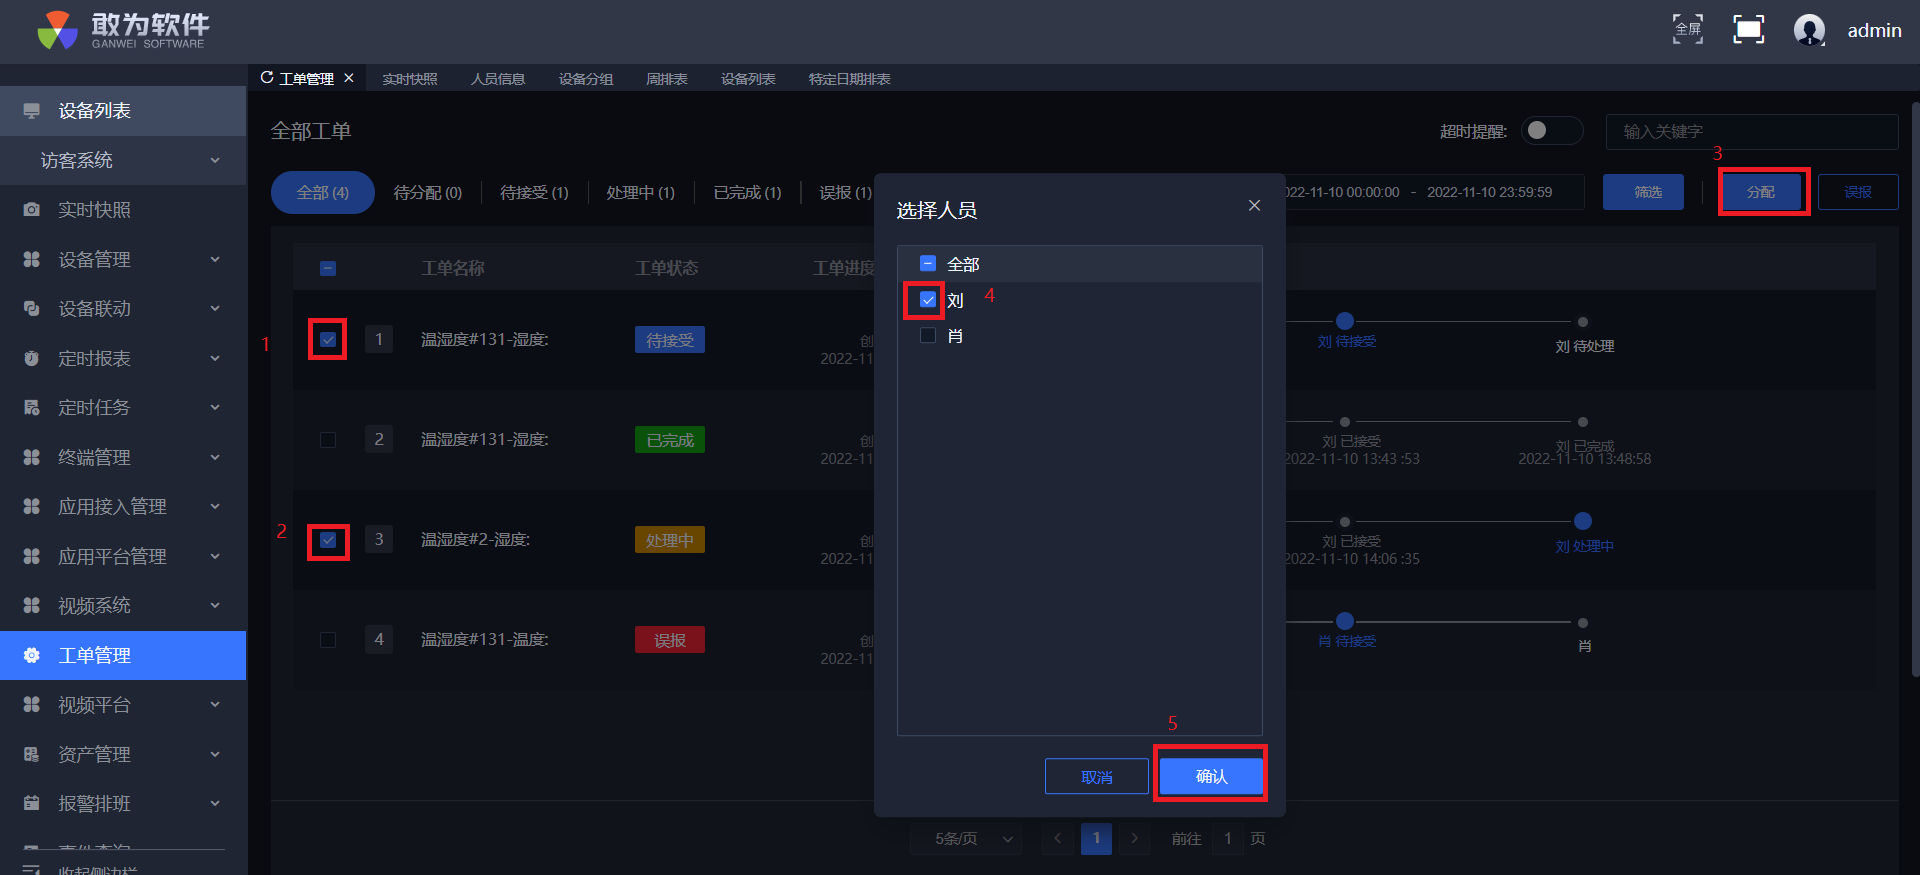The image size is (1920, 875).
Task: Show the 处理中 (1) work orders
Action: [x=641, y=192]
